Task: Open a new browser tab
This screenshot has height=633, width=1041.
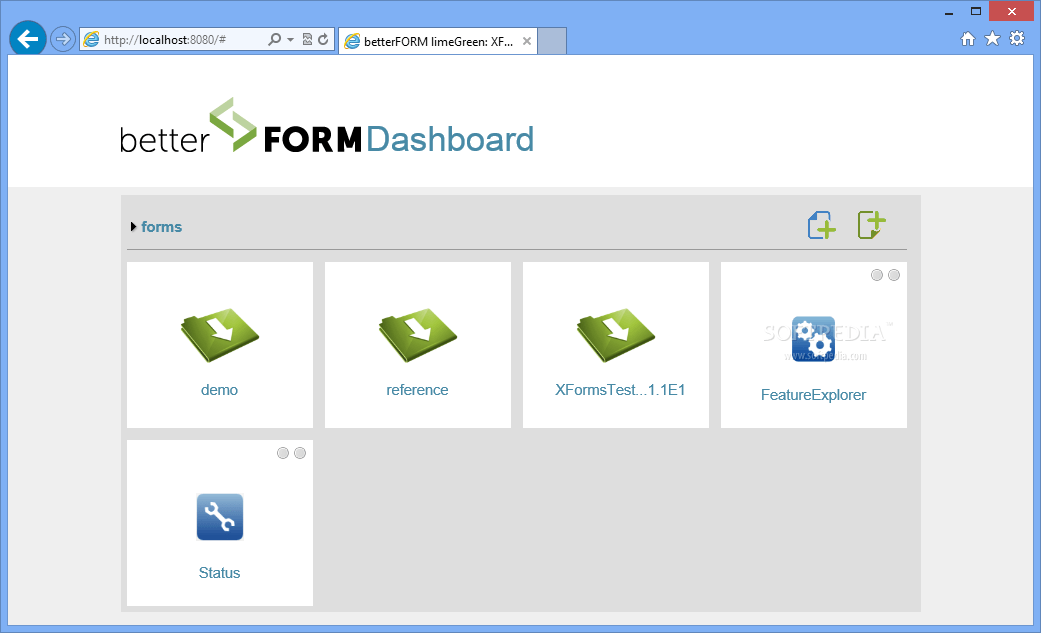Action: 552,41
